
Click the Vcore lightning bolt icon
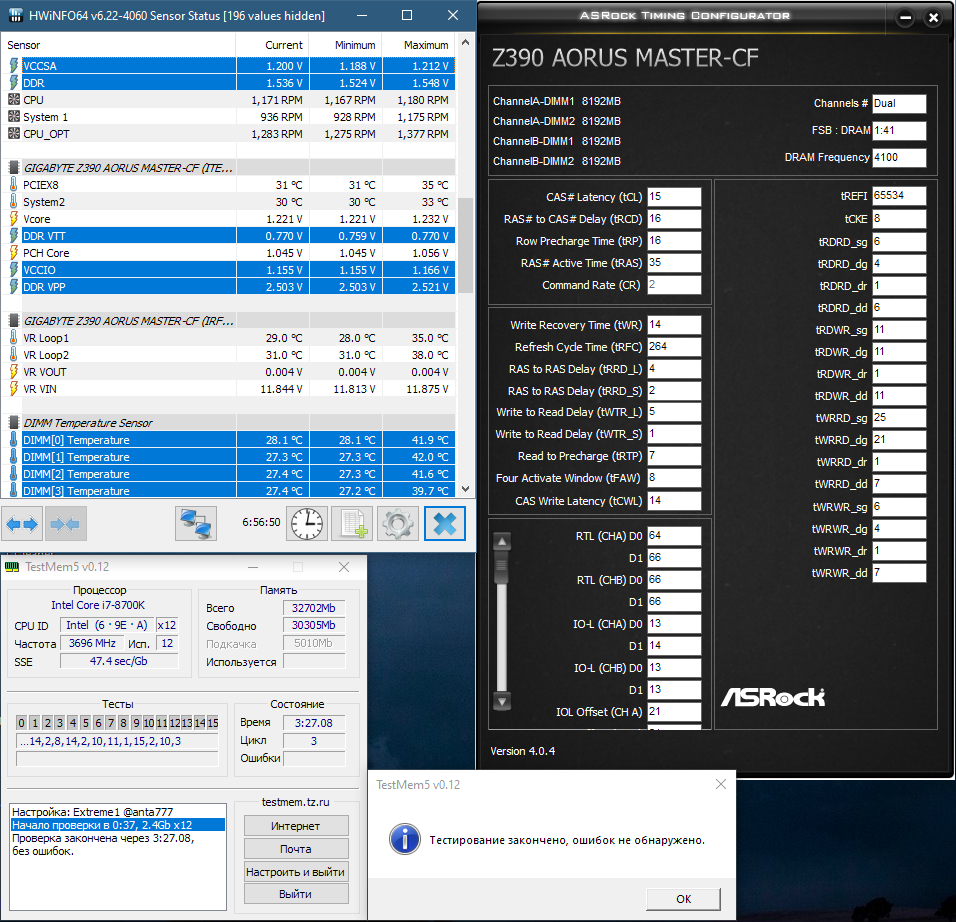13,218
